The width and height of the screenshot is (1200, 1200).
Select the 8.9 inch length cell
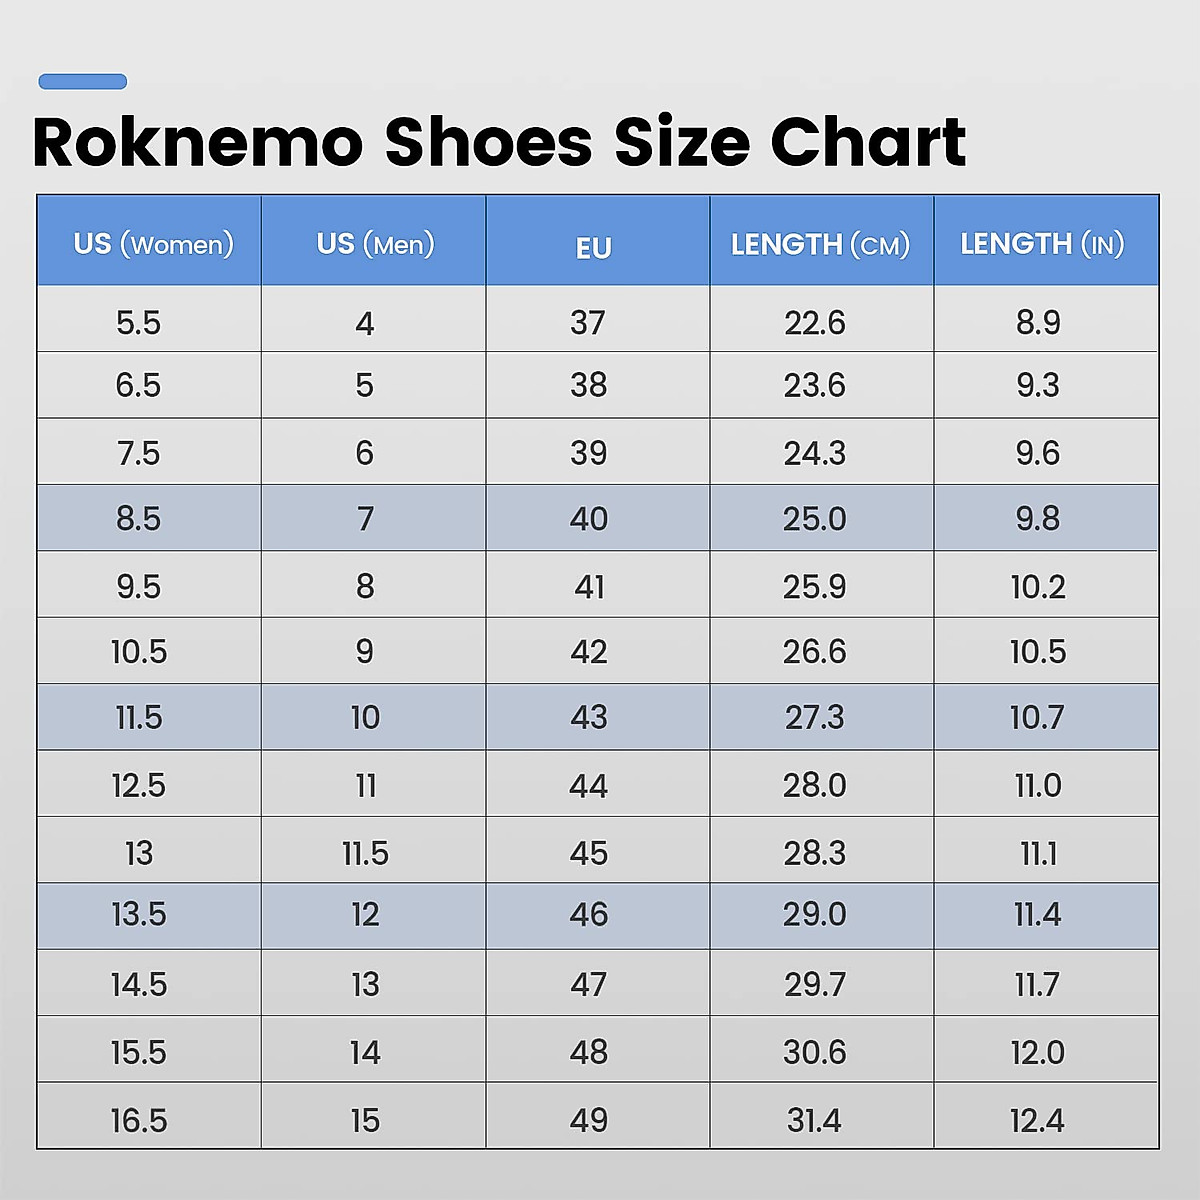coord(1038,322)
